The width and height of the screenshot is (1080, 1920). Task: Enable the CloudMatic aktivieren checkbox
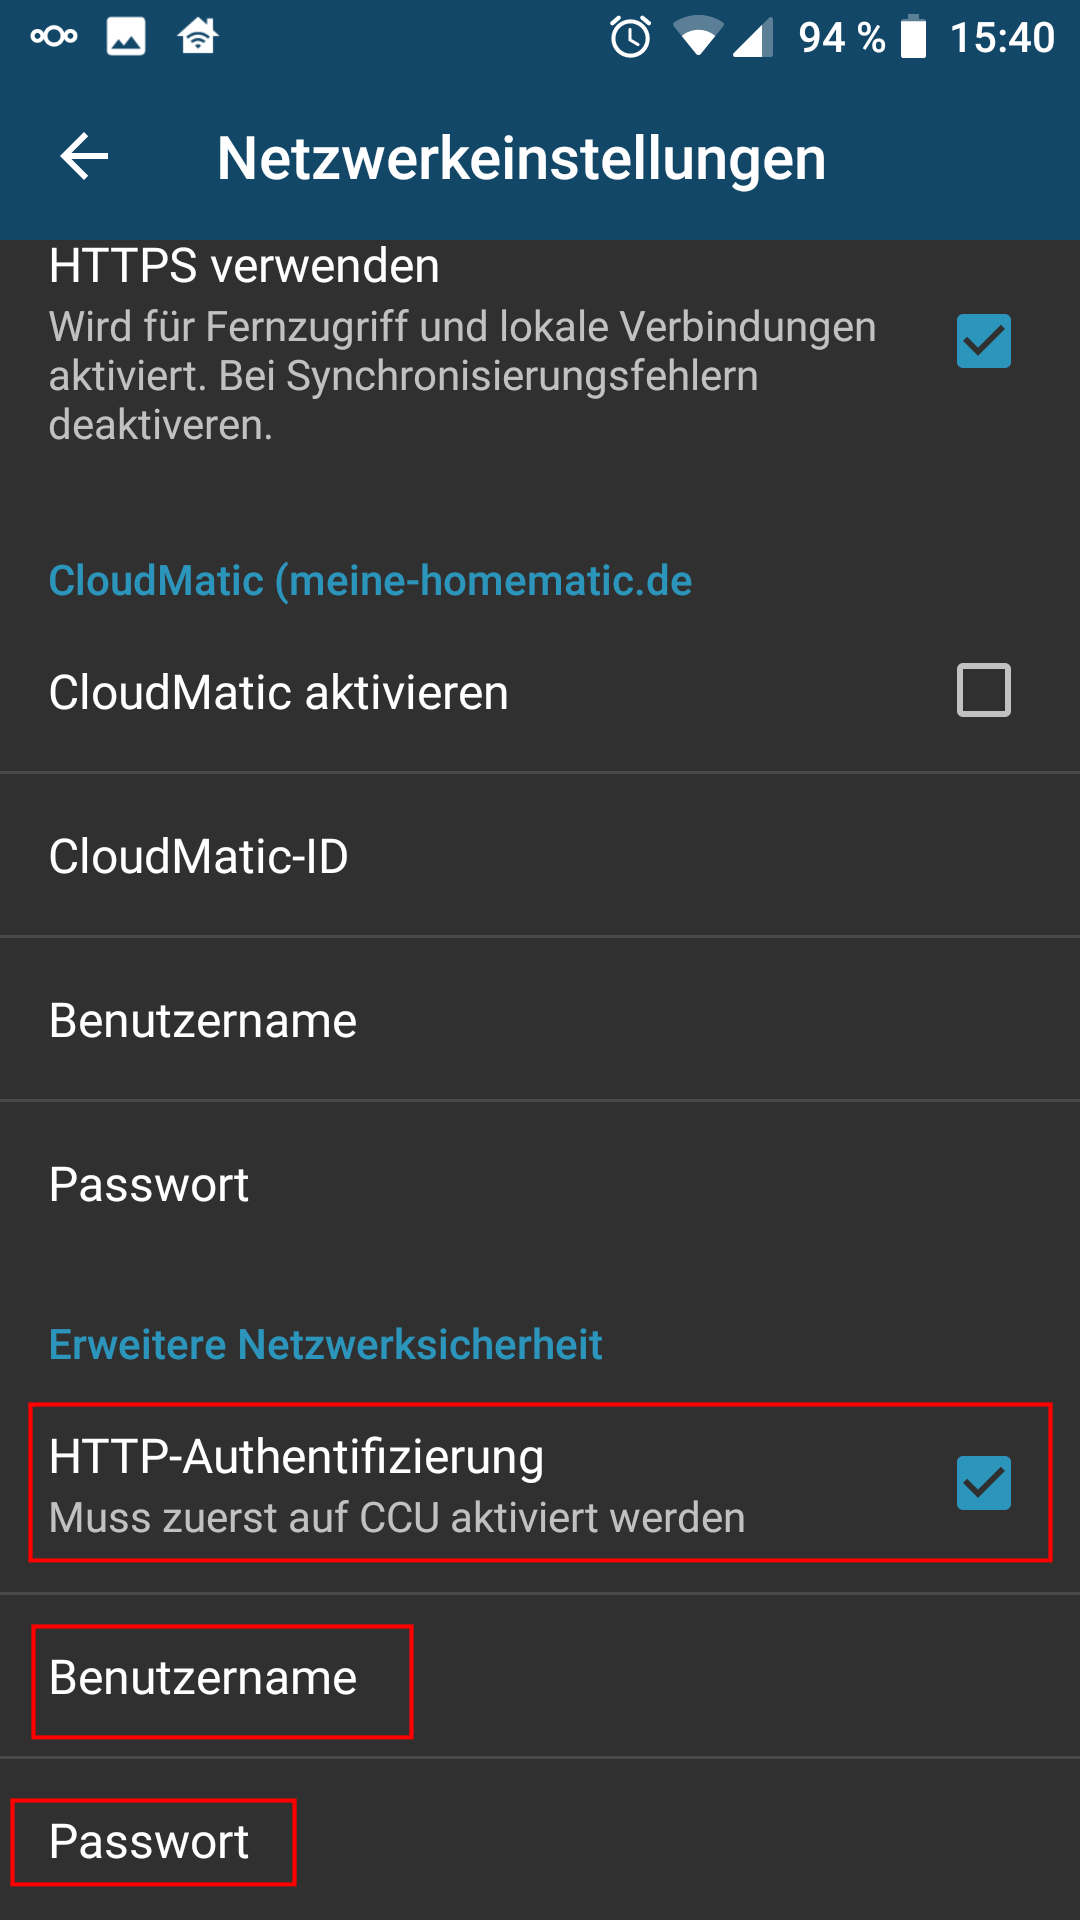[984, 690]
